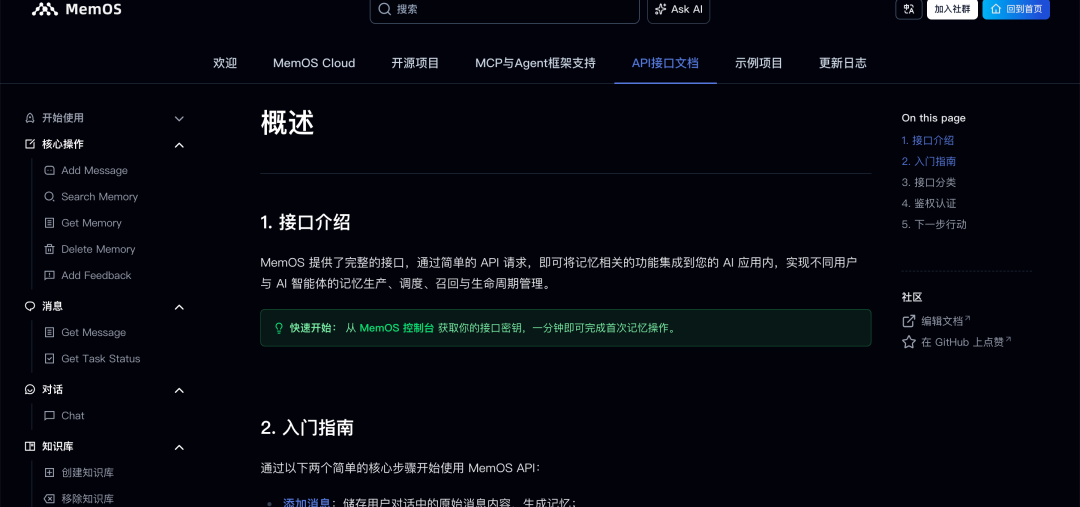This screenshot has height=507, width=1080.
Task: Click the book icon beside 知识库
Action: point(30,446)
